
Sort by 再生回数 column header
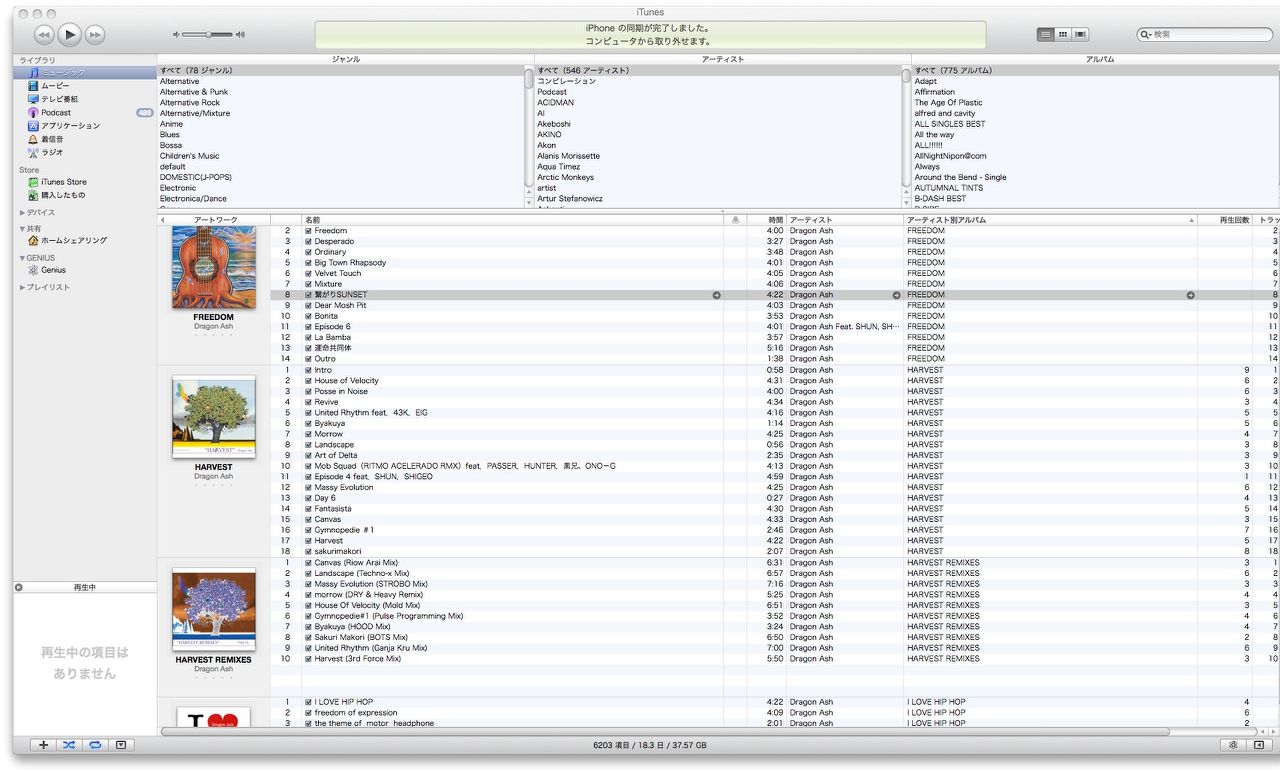coord(1226,219)
